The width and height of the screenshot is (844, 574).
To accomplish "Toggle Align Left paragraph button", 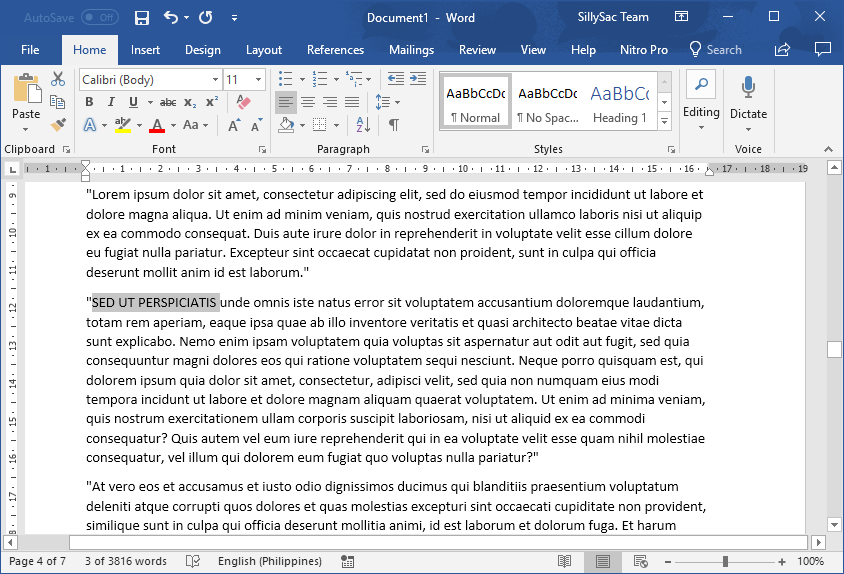I will 286,102.
